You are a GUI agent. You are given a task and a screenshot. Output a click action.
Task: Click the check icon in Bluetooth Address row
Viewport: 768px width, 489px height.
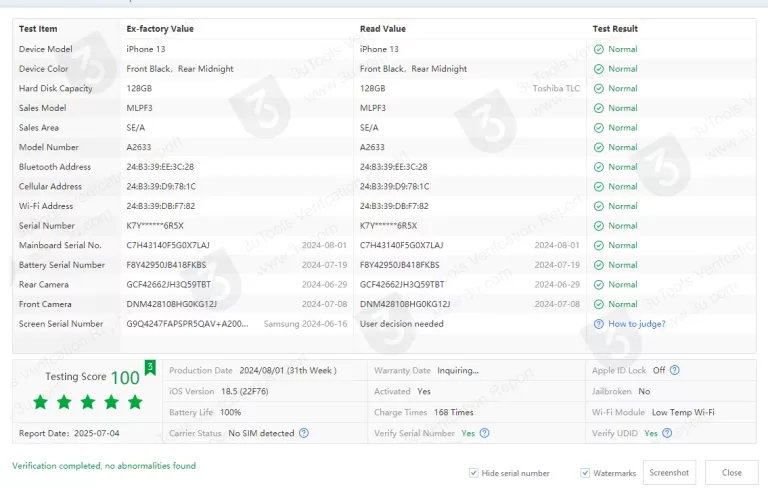click(x=599, y=167)
